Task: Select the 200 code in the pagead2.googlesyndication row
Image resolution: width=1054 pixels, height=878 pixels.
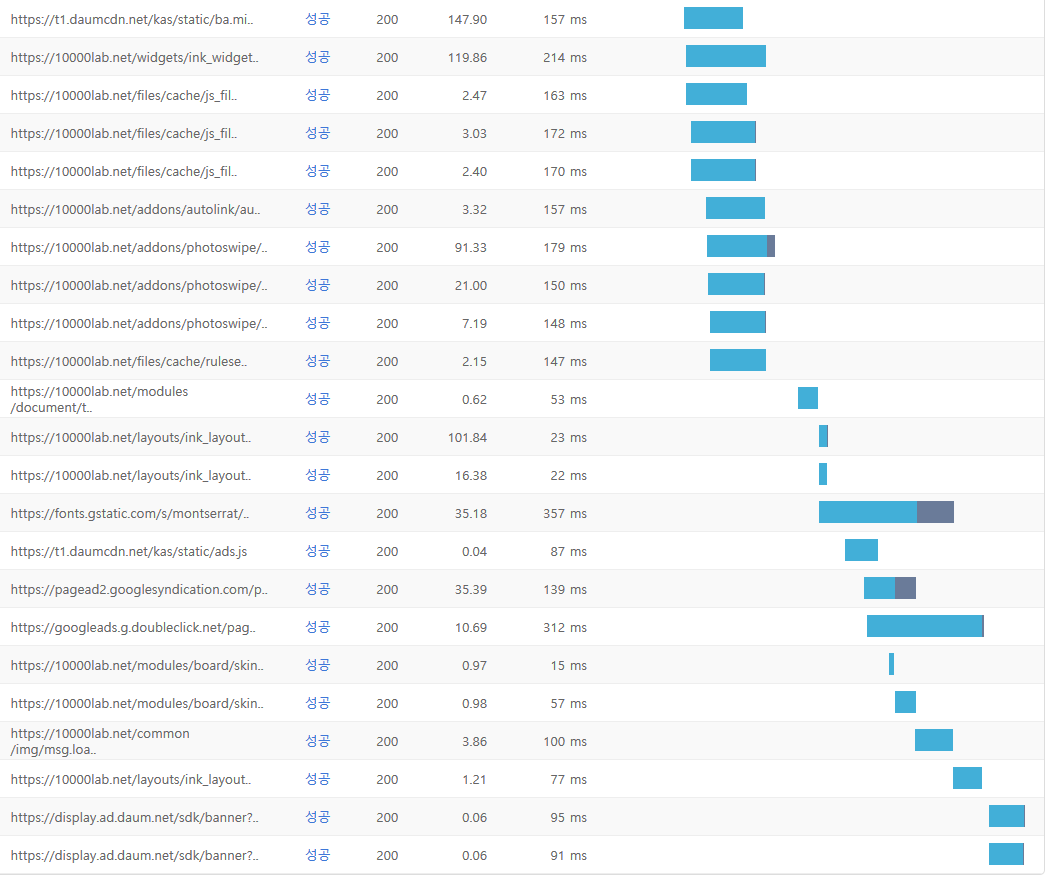Action: point(387,590)
